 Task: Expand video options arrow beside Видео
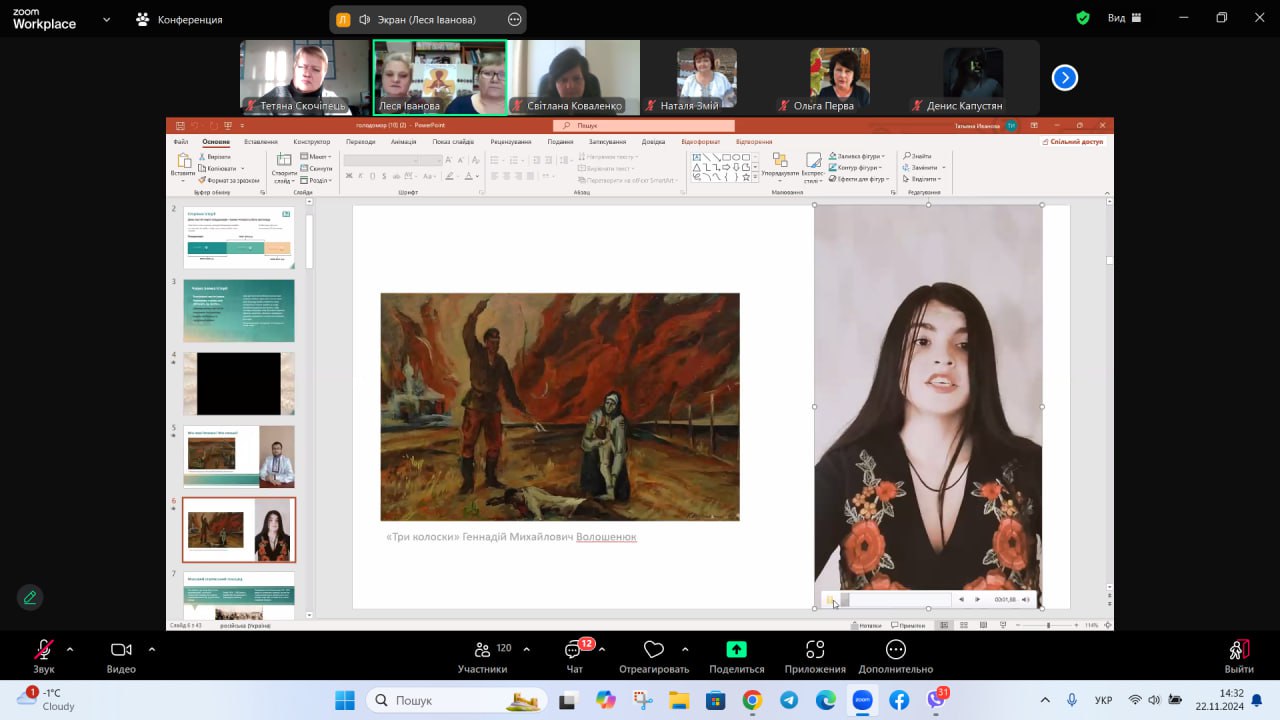(x=152, y=649)
